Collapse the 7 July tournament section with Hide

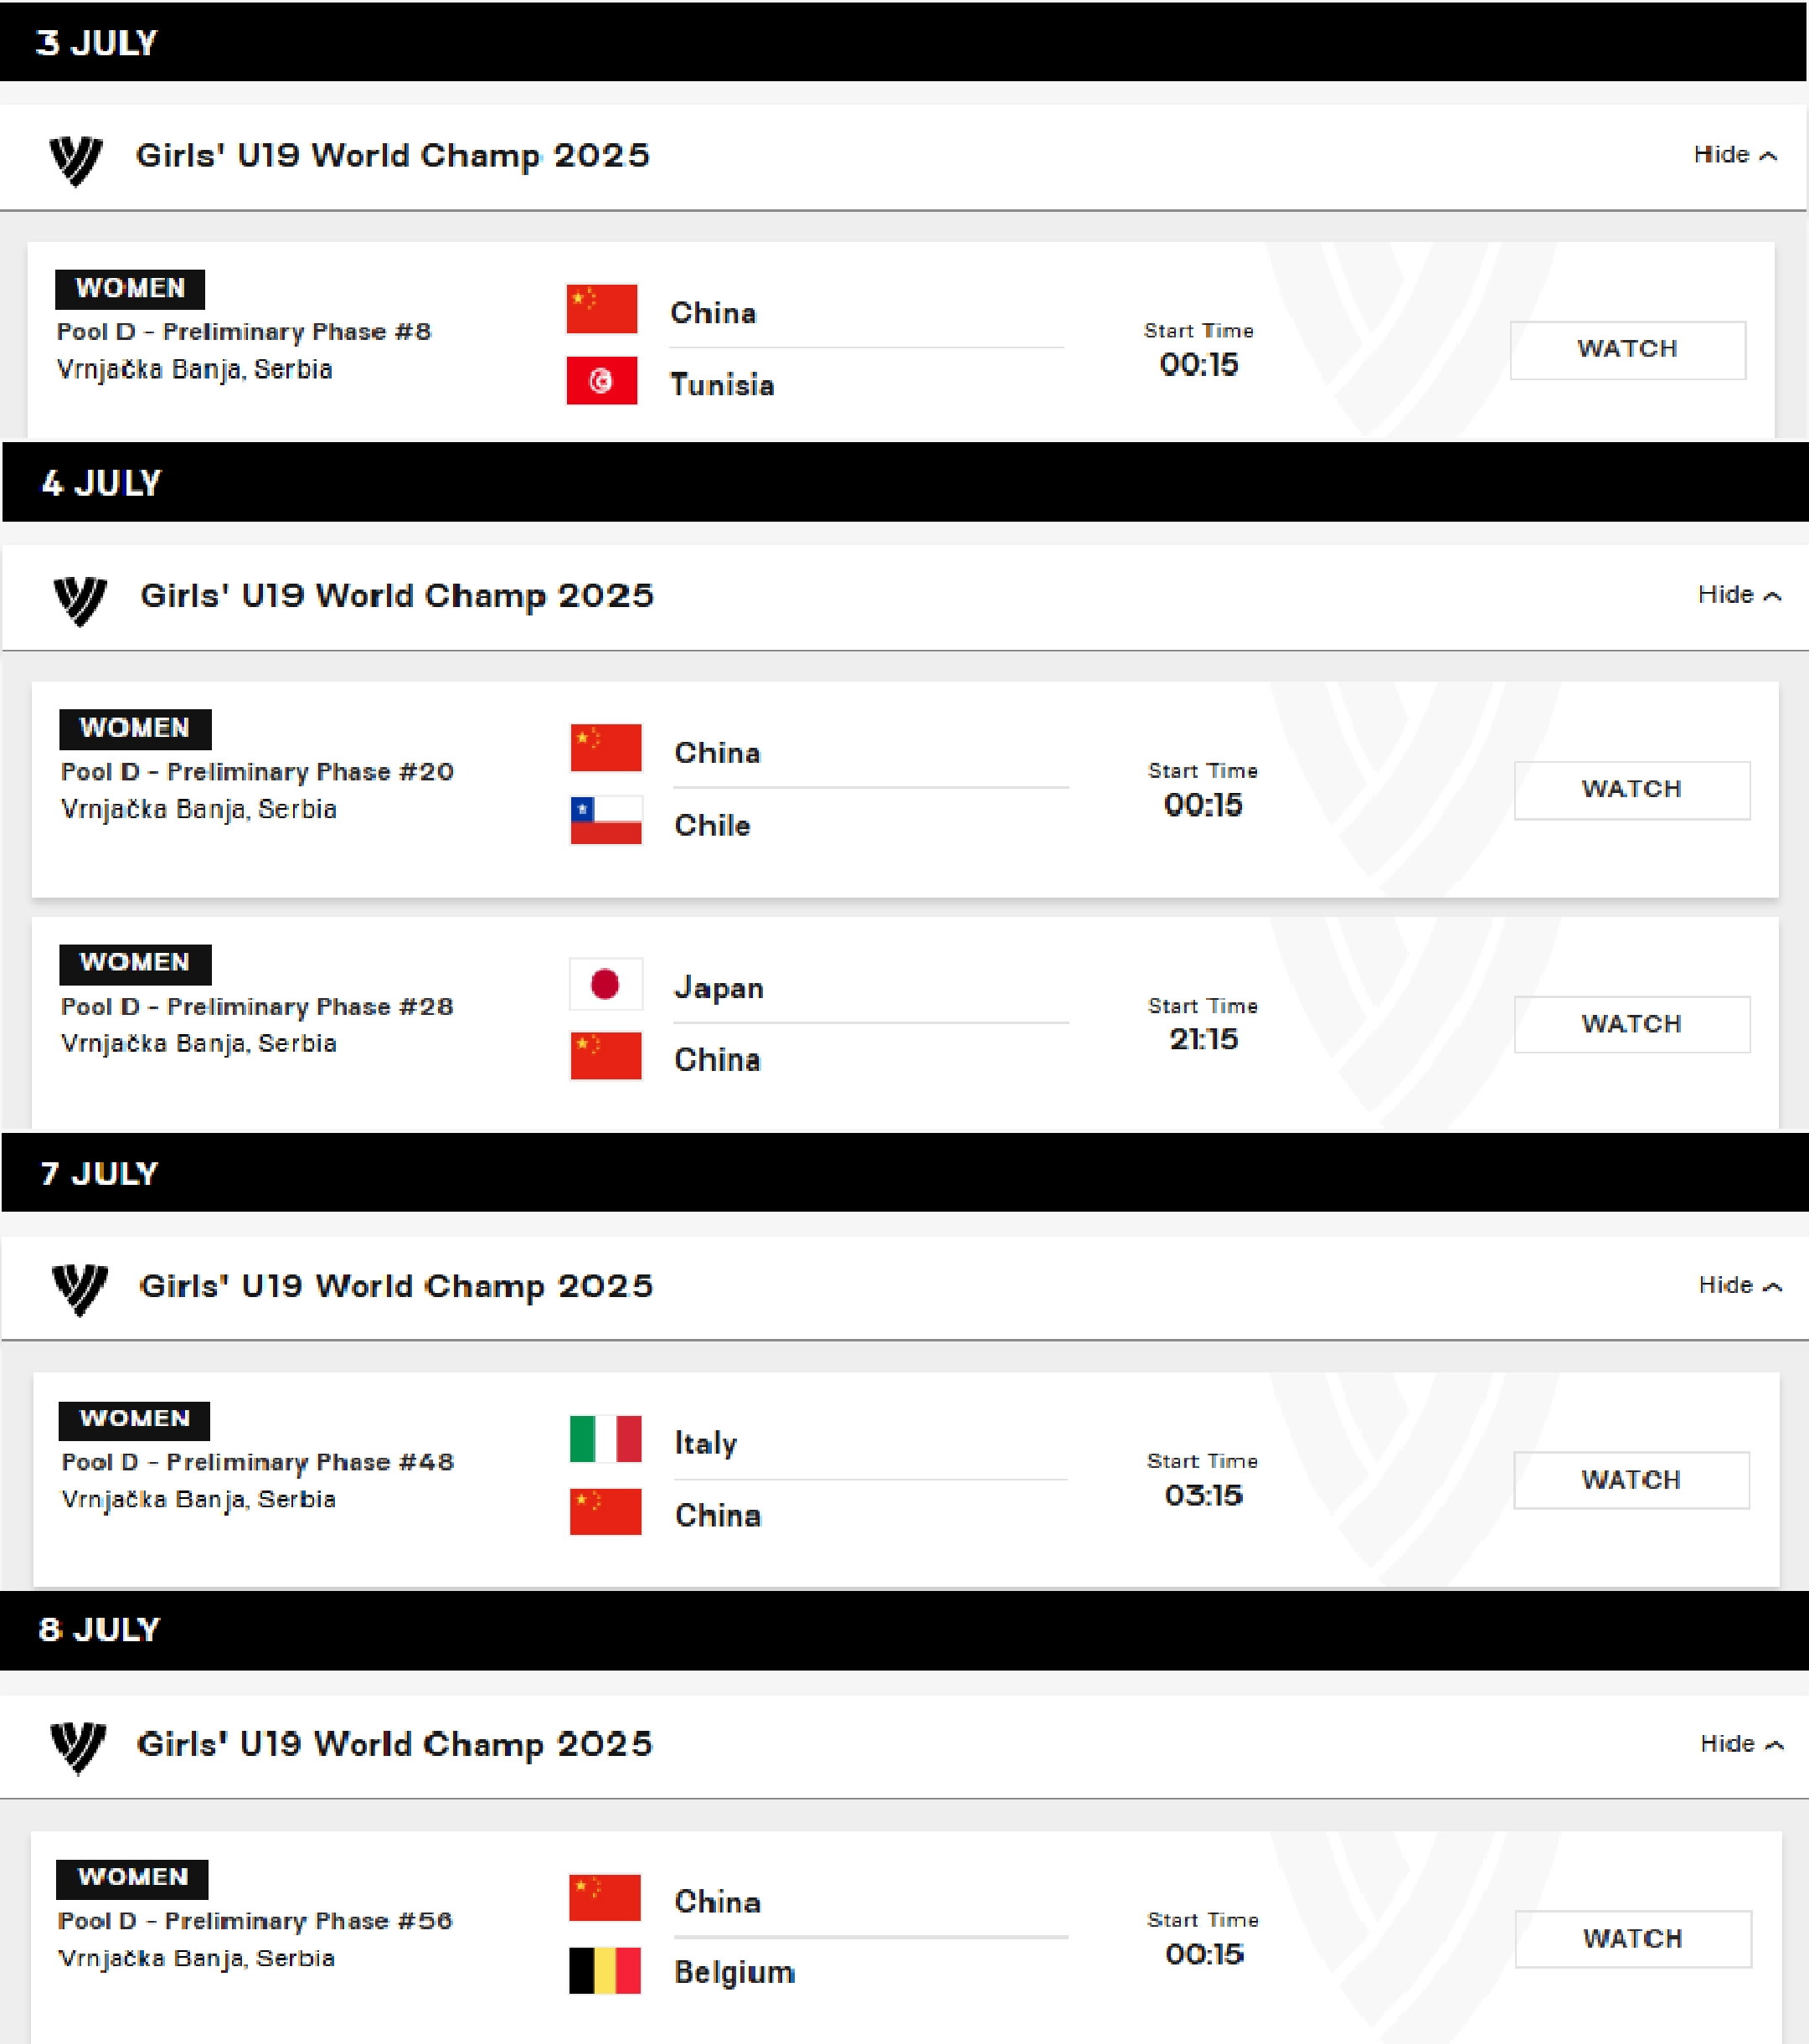click(x=1740, y=1285)
